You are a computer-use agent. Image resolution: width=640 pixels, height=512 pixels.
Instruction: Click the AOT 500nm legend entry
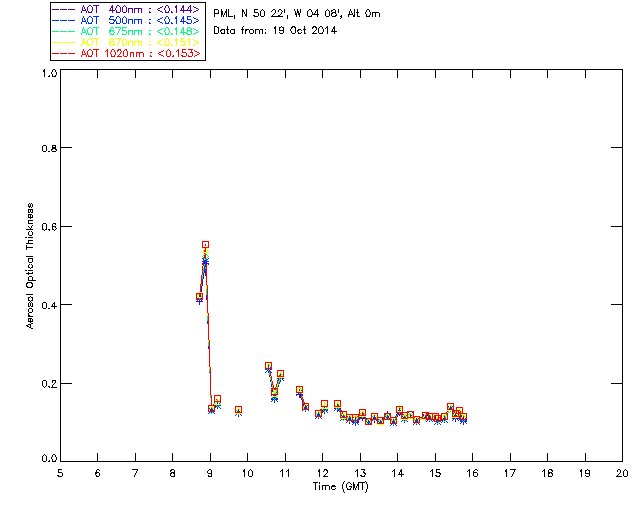(127, 20)
